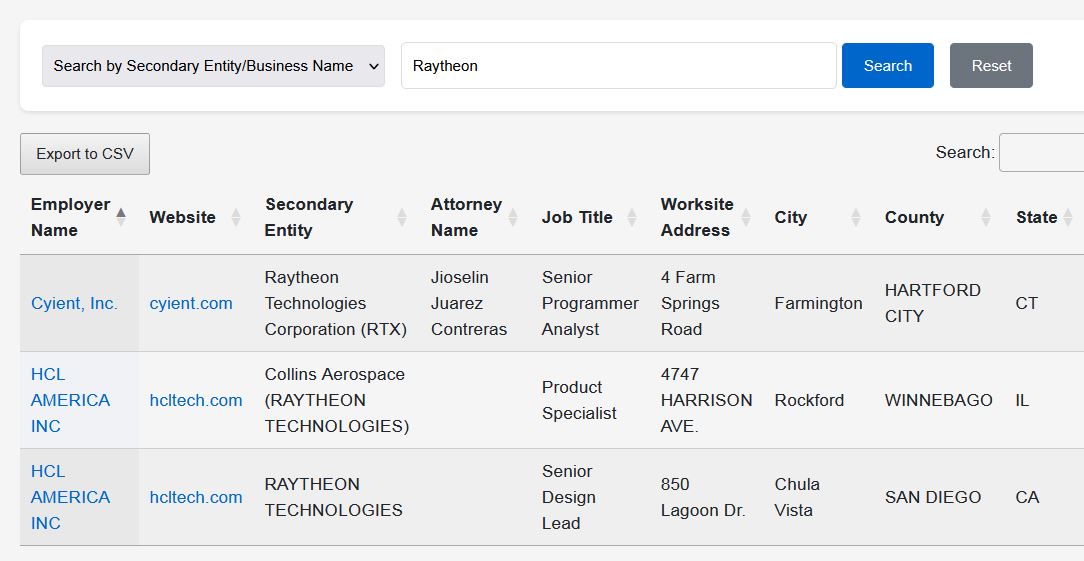Viewport: 1084px width, 561px height.
Task: Sort by Job Title arrow icon
Action: (632, 217)
